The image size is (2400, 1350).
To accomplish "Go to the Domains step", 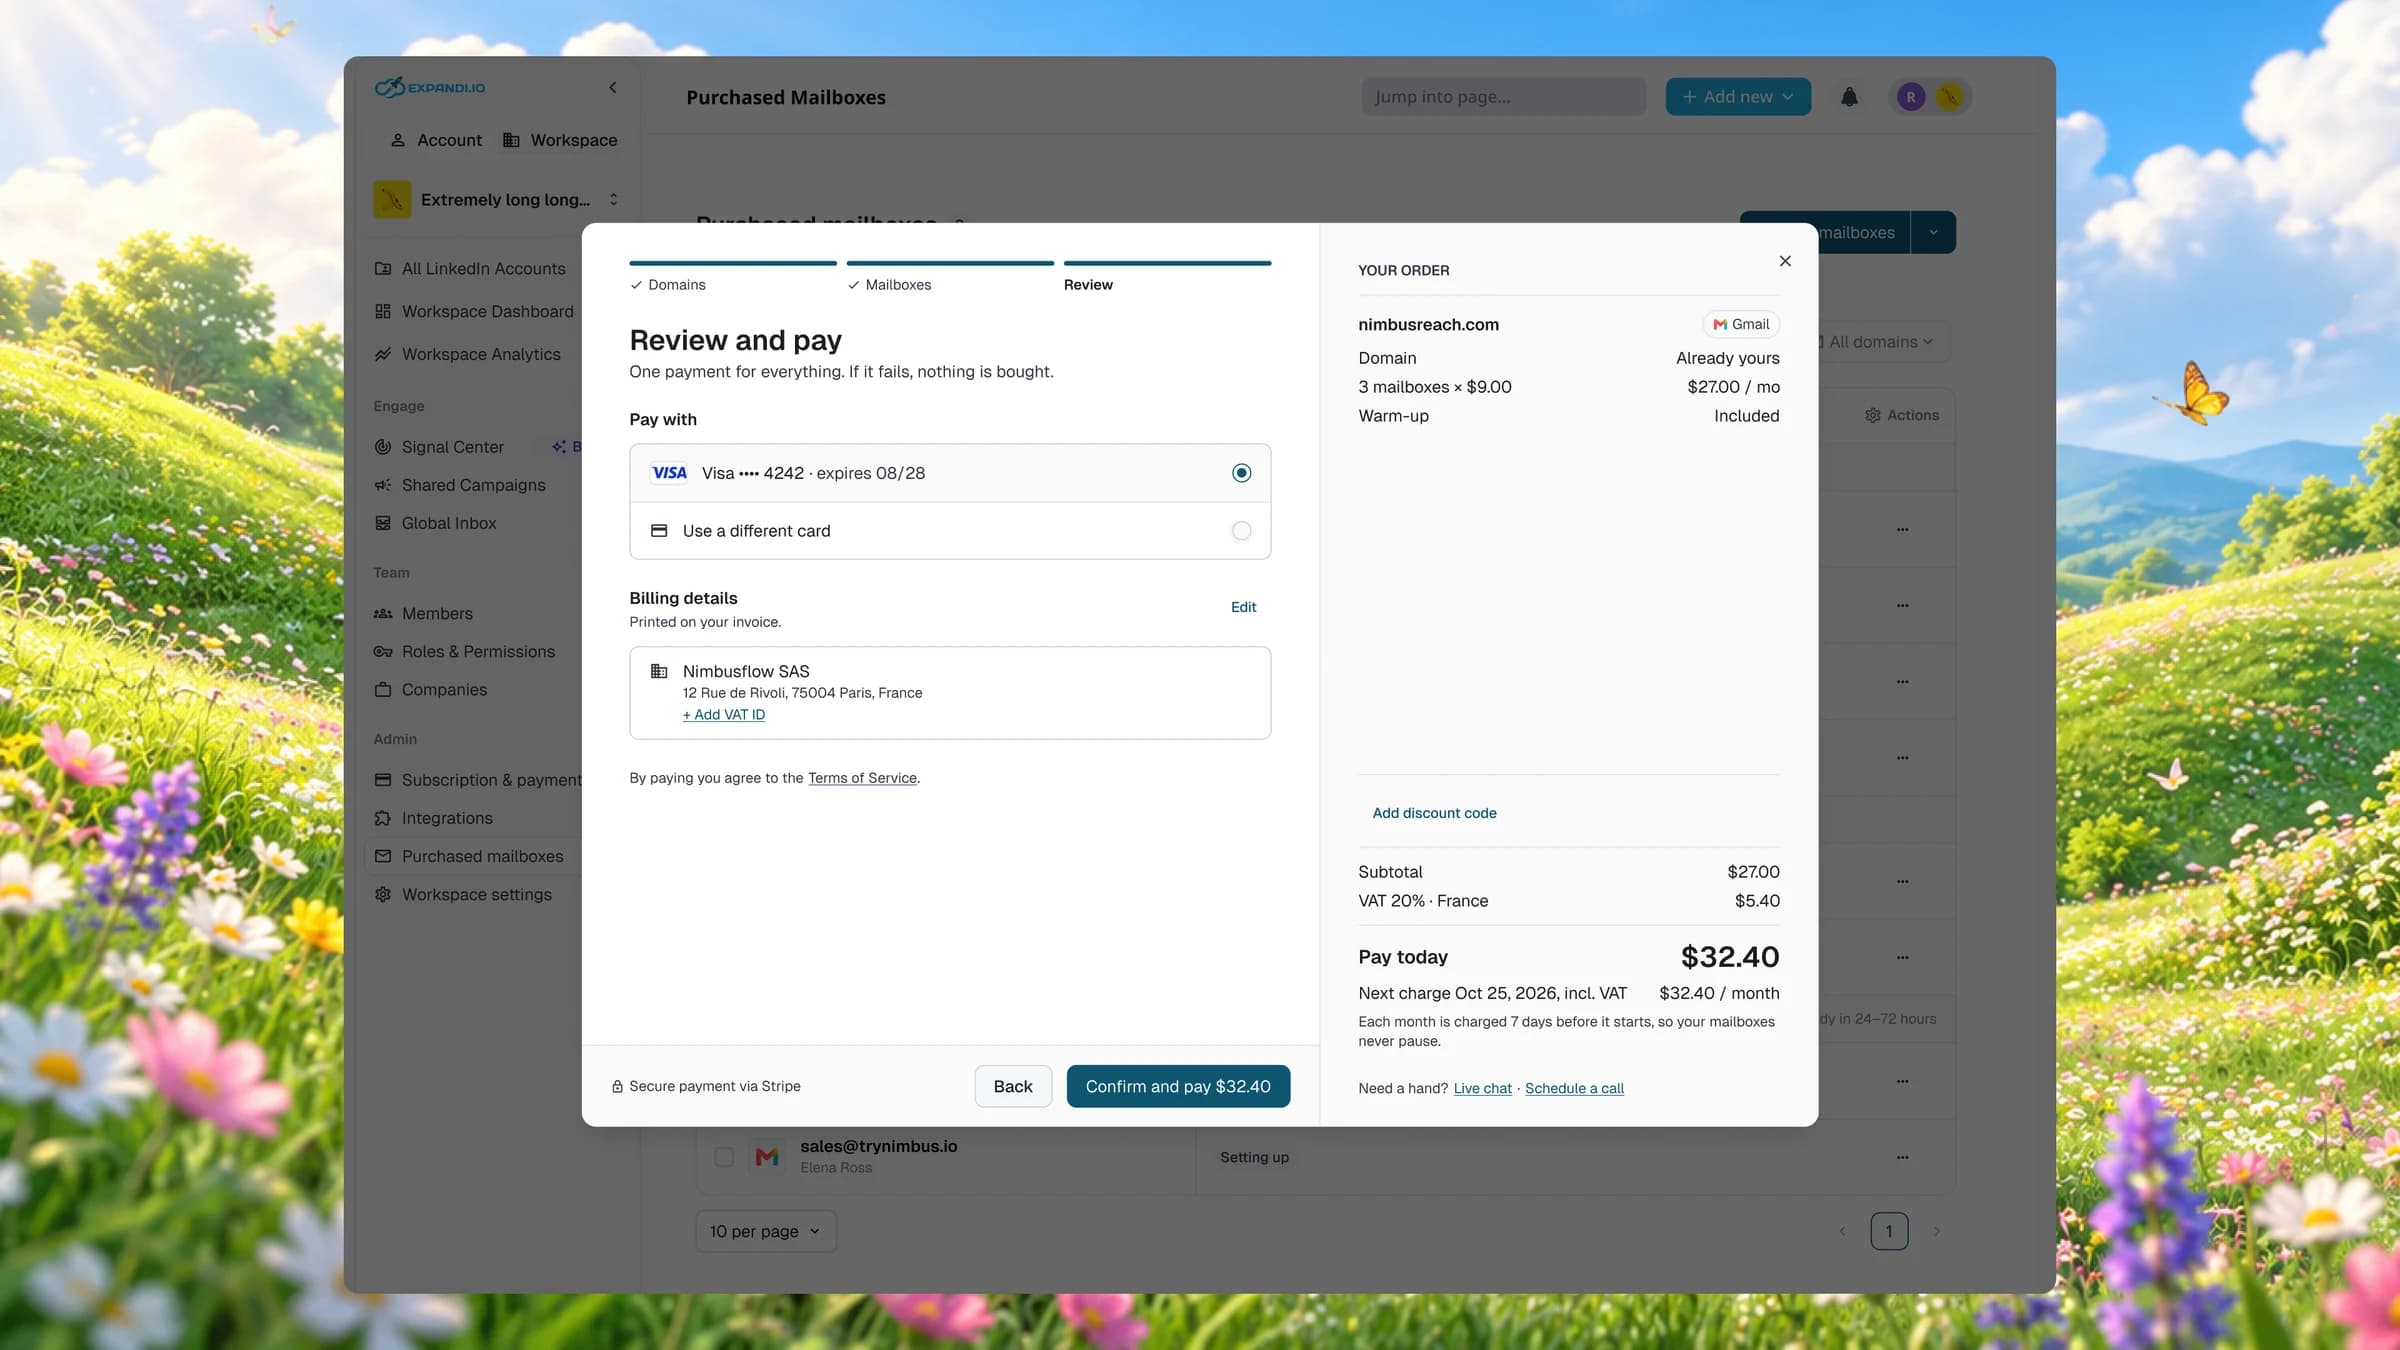I will [668, 285].
